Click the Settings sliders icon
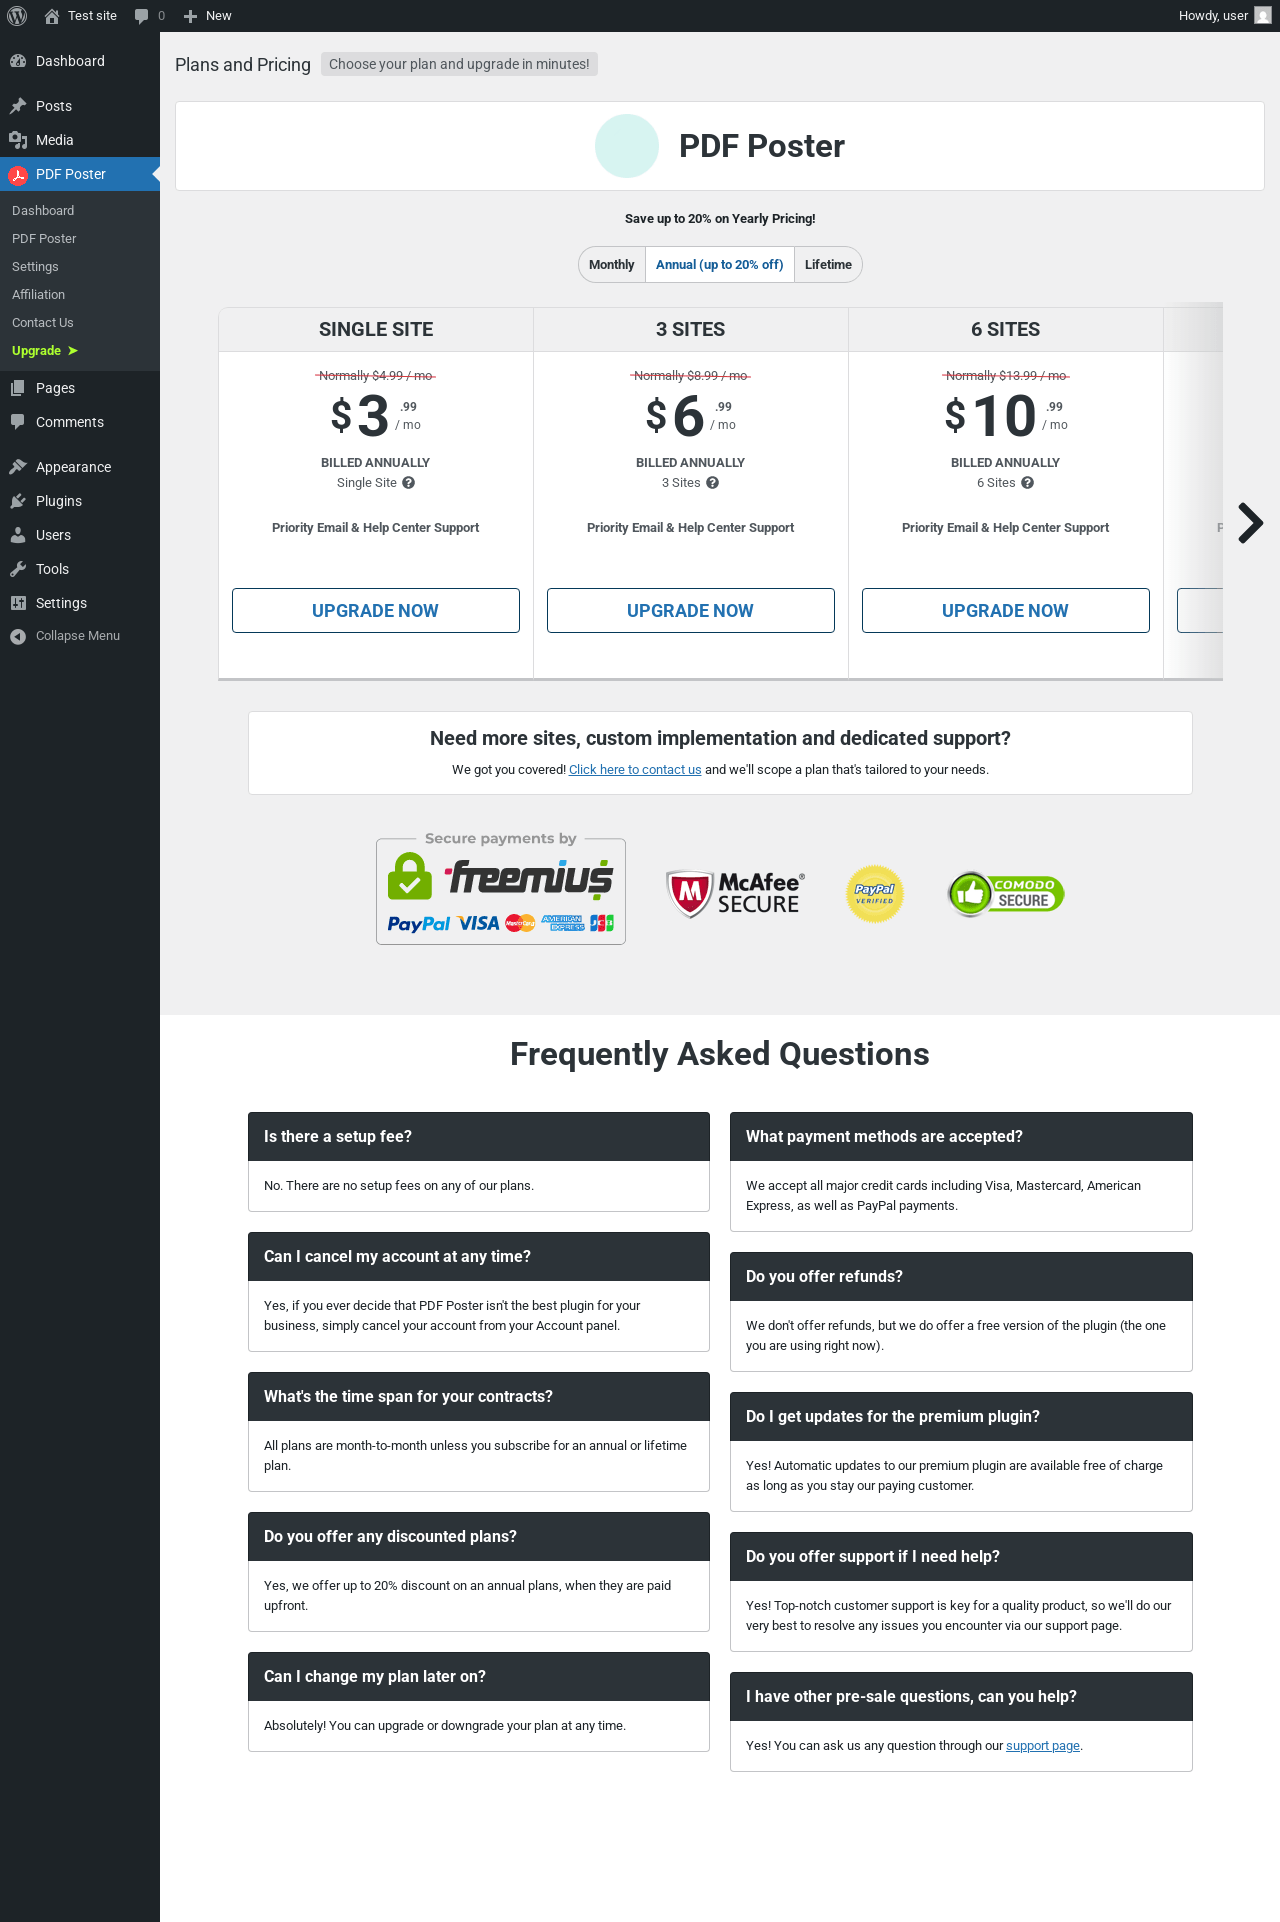 18,603
